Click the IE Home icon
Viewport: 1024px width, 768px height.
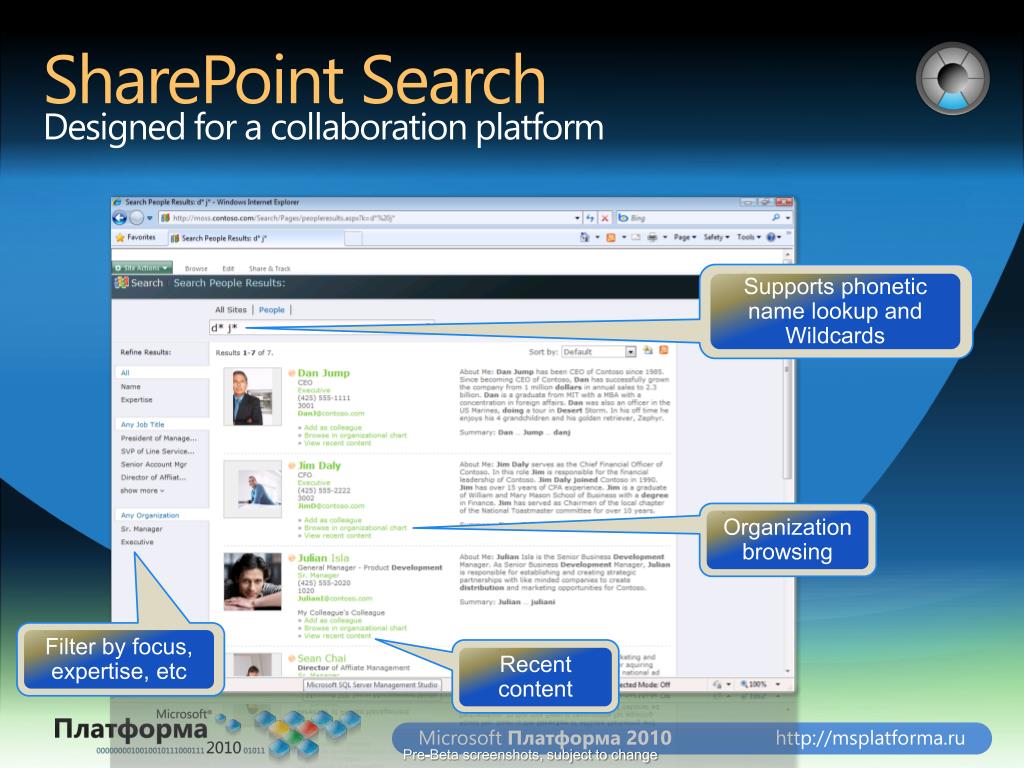(x=584, y=238)
